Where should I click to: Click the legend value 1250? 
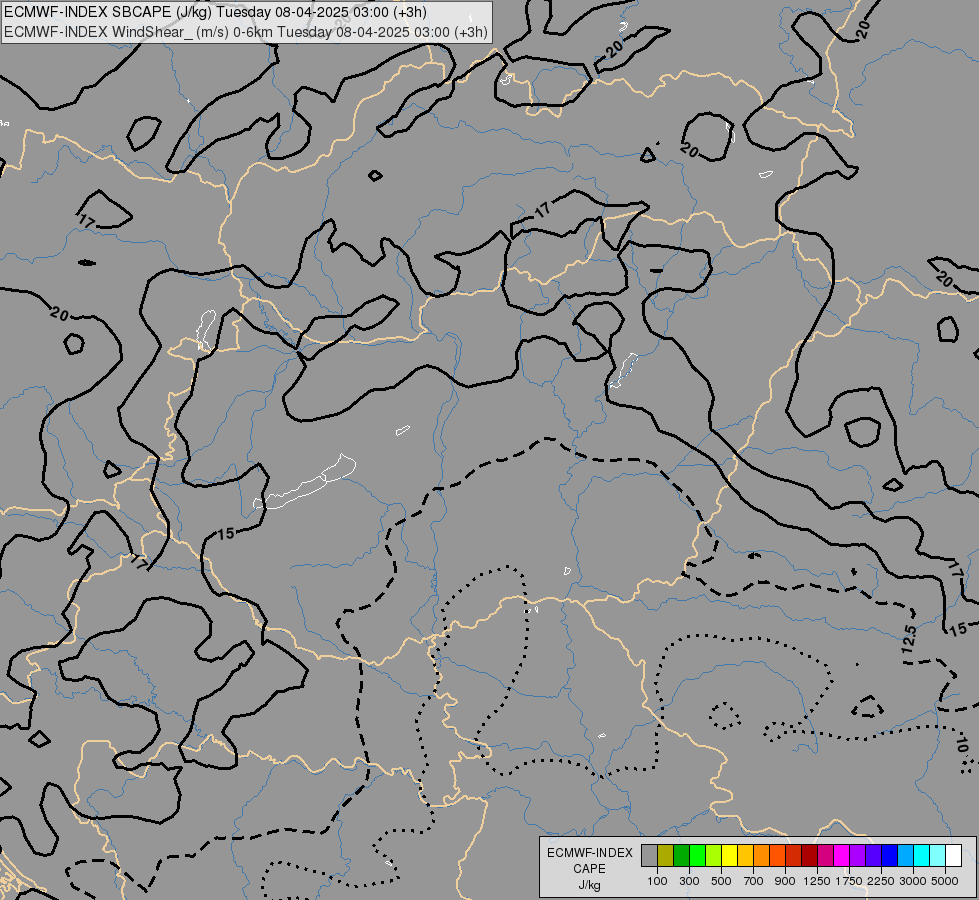pos(817,881)
